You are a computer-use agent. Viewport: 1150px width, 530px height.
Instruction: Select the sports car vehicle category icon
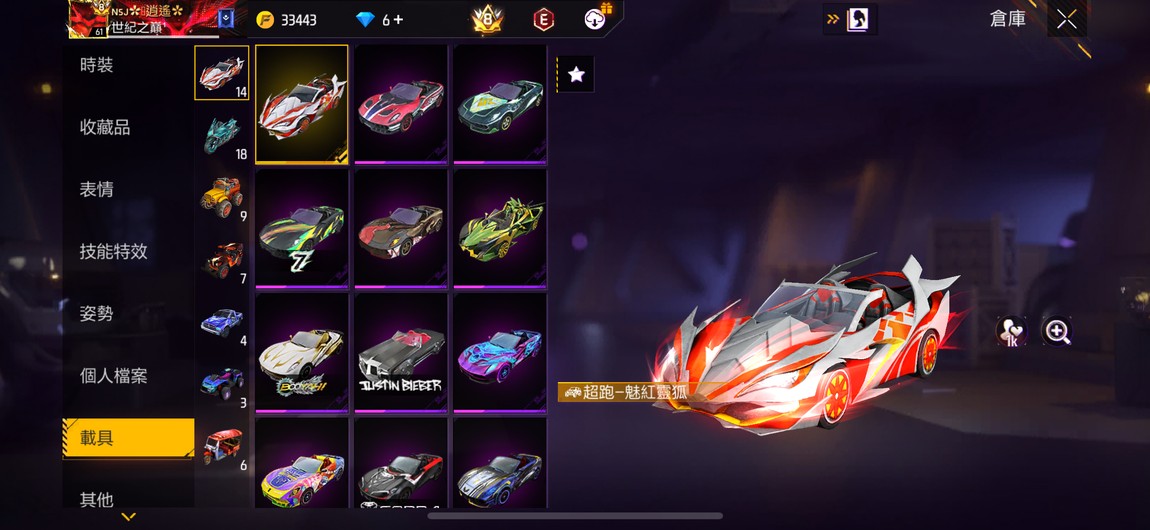point(221,73)
